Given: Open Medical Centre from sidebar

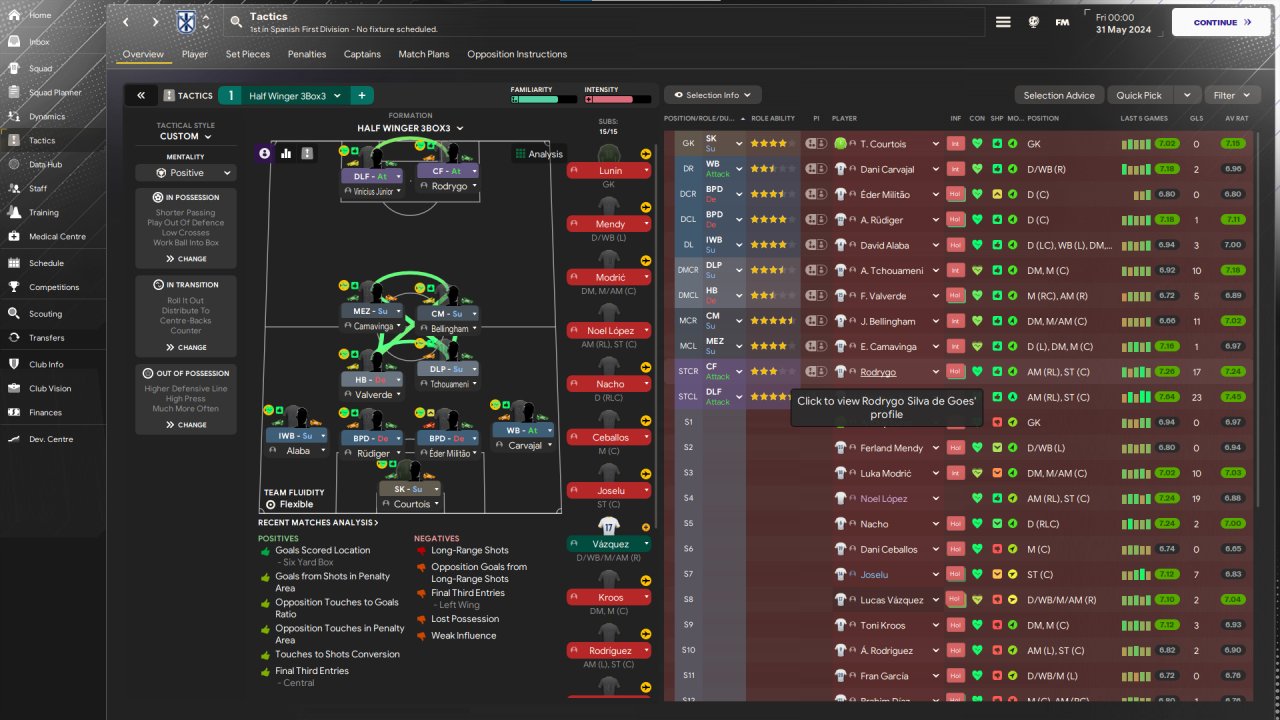Looking at the screenshot, I should (57, 237).
